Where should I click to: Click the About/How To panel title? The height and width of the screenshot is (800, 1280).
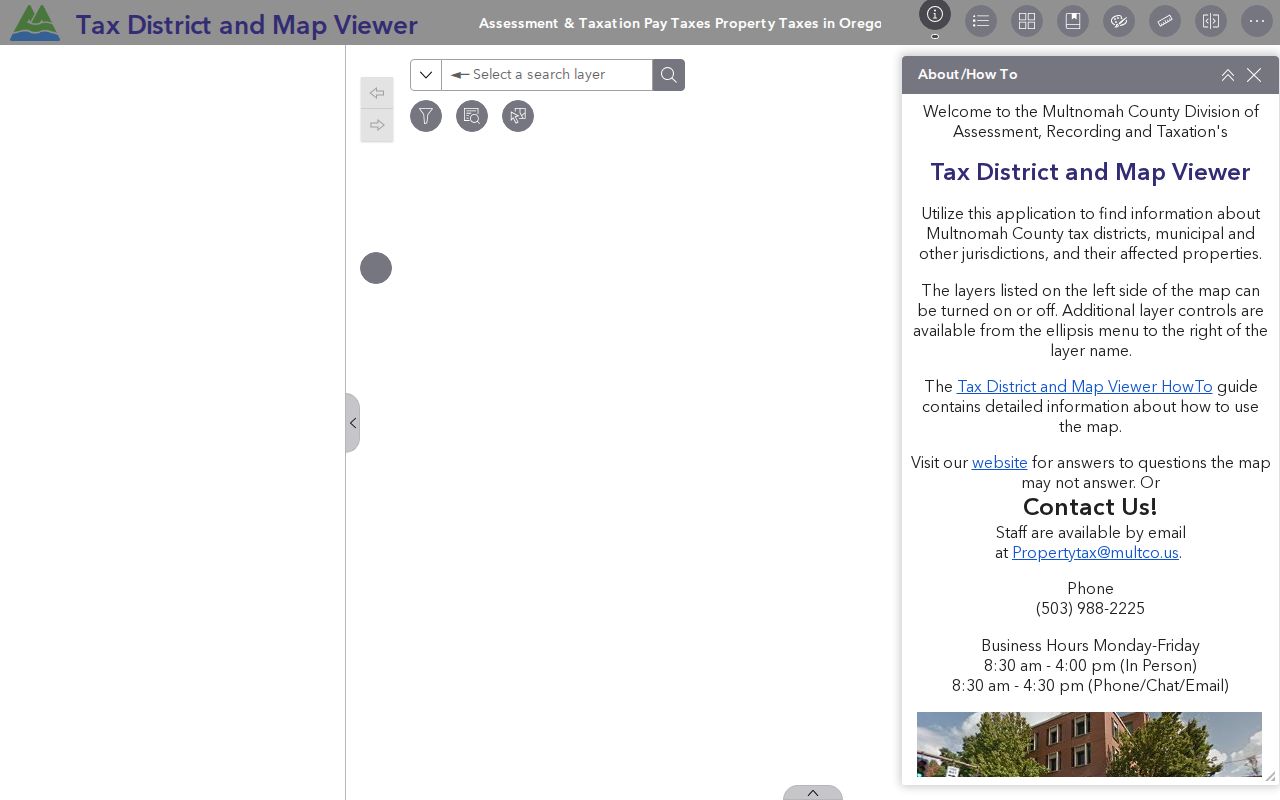968,75
